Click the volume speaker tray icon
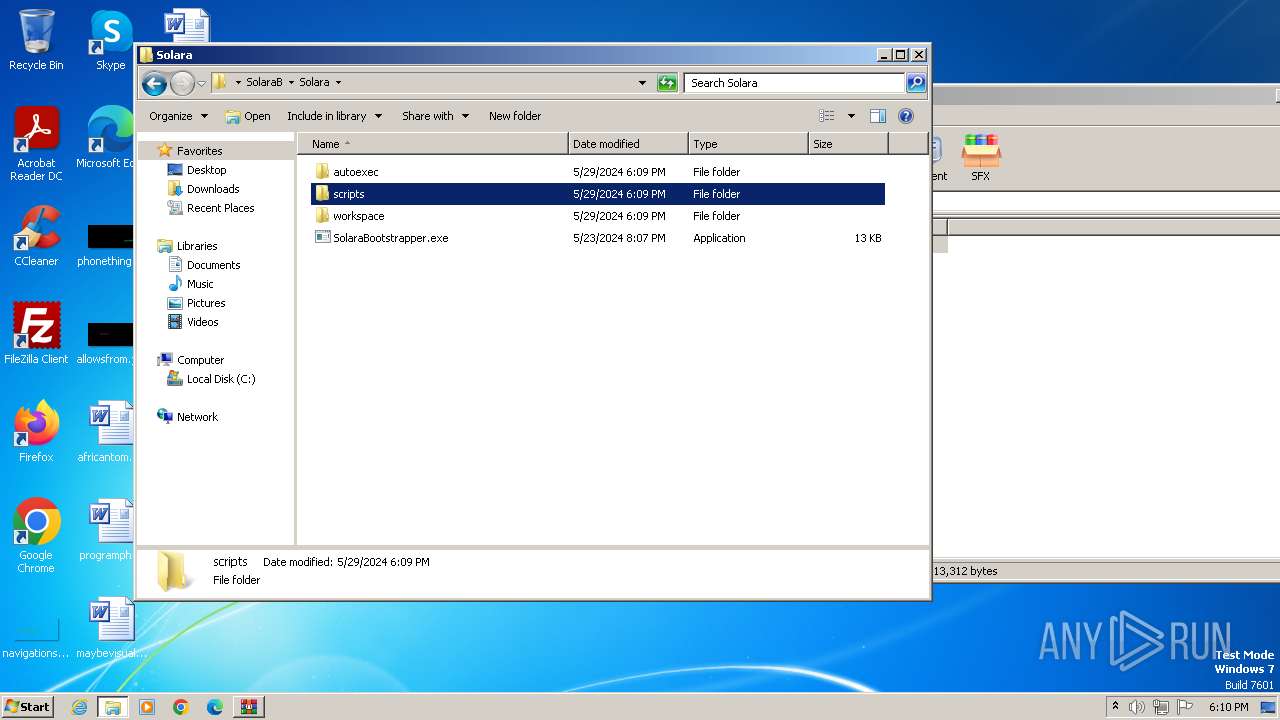1280x720 pixels. coord(1137,707)
